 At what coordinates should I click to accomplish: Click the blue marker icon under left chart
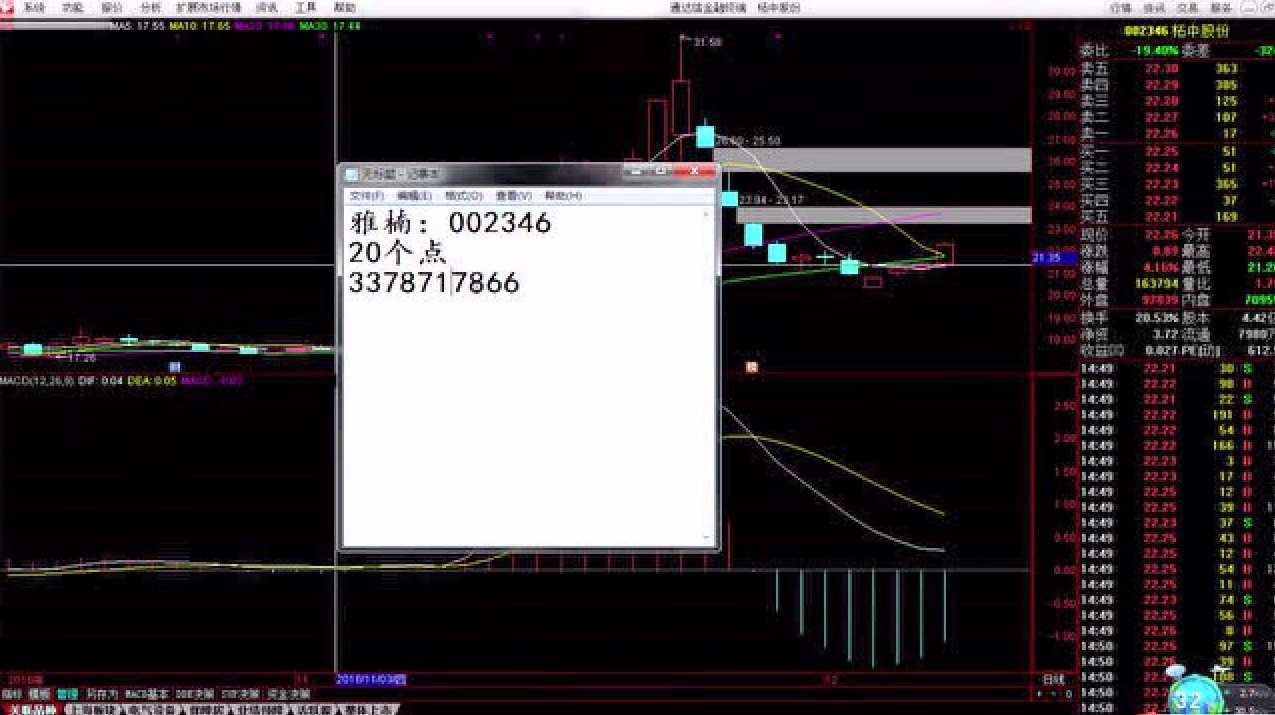tap(175, 367)
